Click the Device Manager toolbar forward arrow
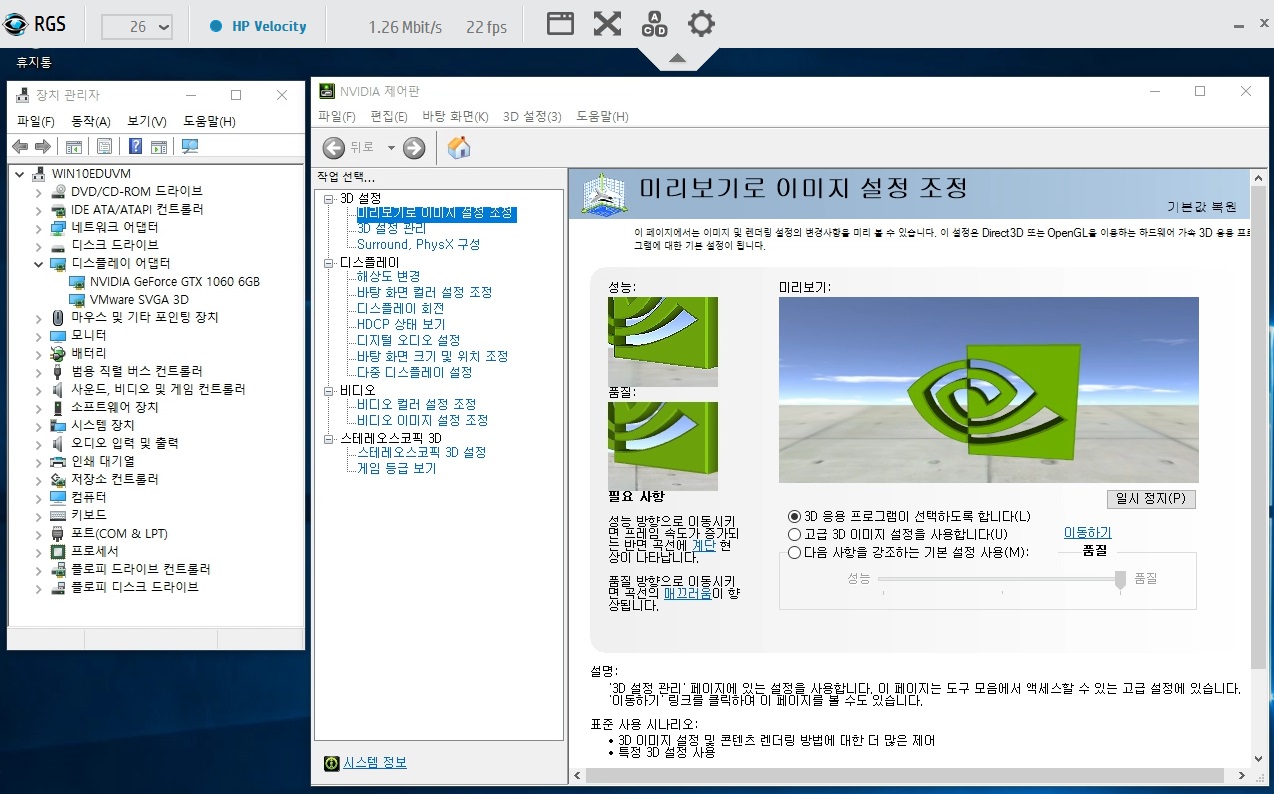This screenshot has width=1274, height=794. pos(42,146)
